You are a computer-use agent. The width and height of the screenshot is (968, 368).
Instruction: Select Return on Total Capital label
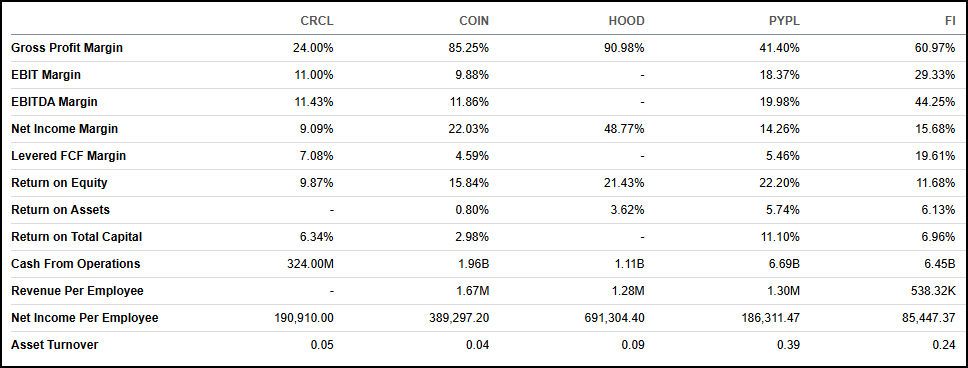tap(77, 237)
